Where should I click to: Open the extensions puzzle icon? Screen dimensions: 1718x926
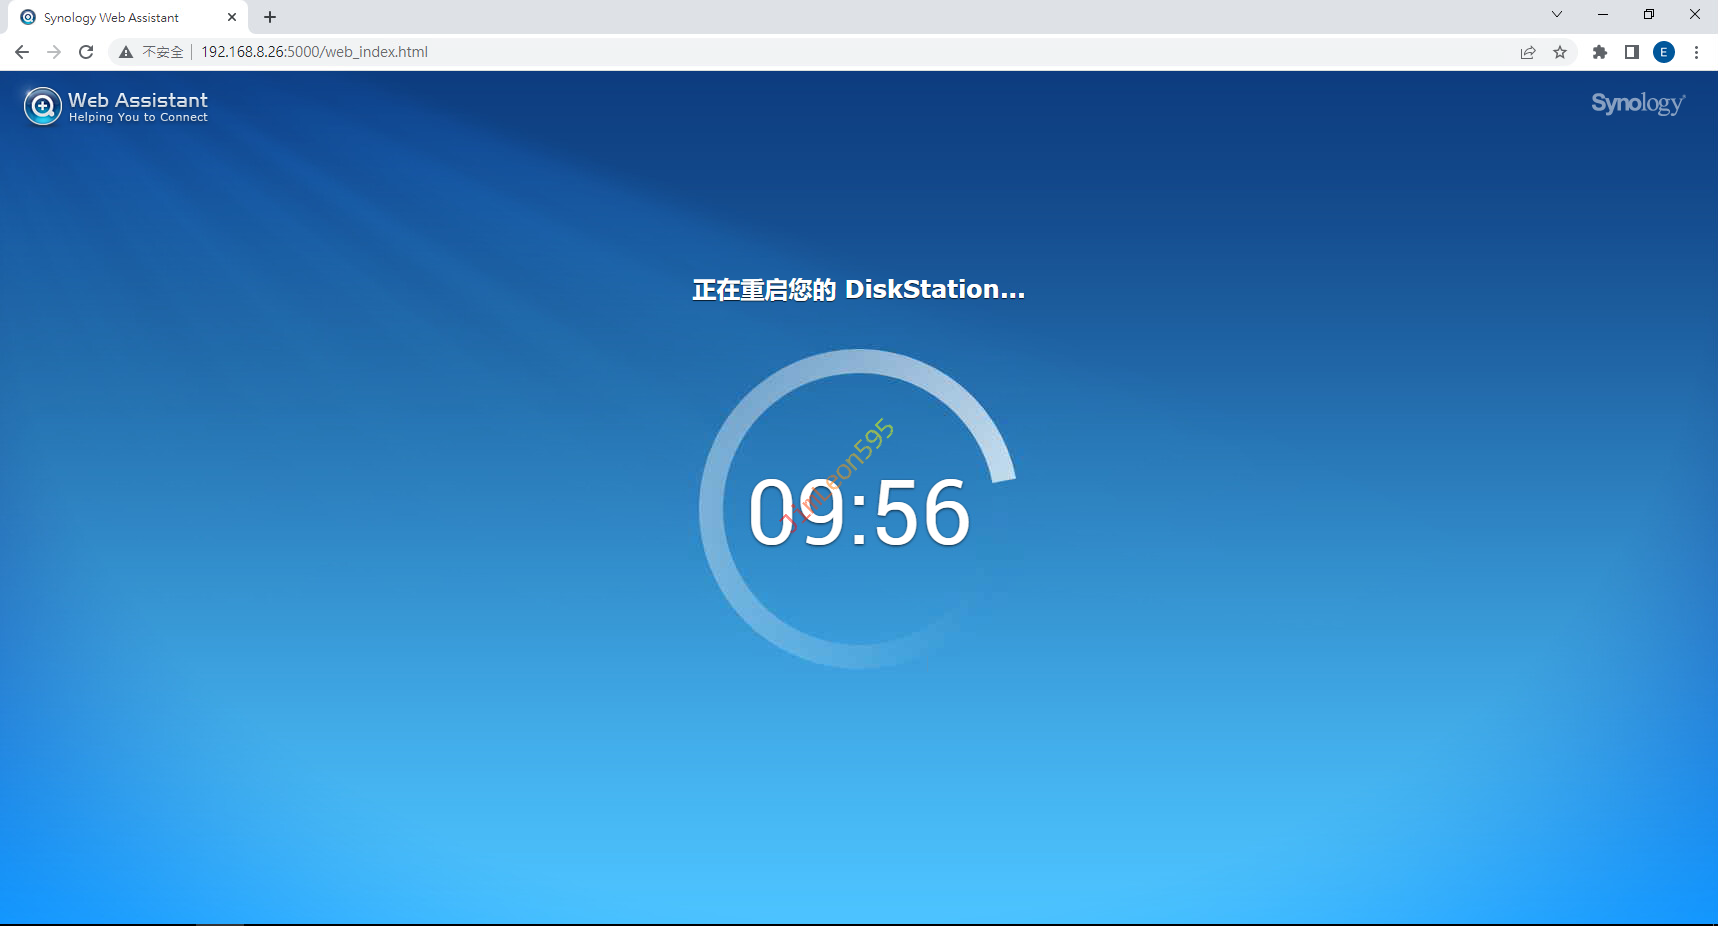(x=1600, y=52)
